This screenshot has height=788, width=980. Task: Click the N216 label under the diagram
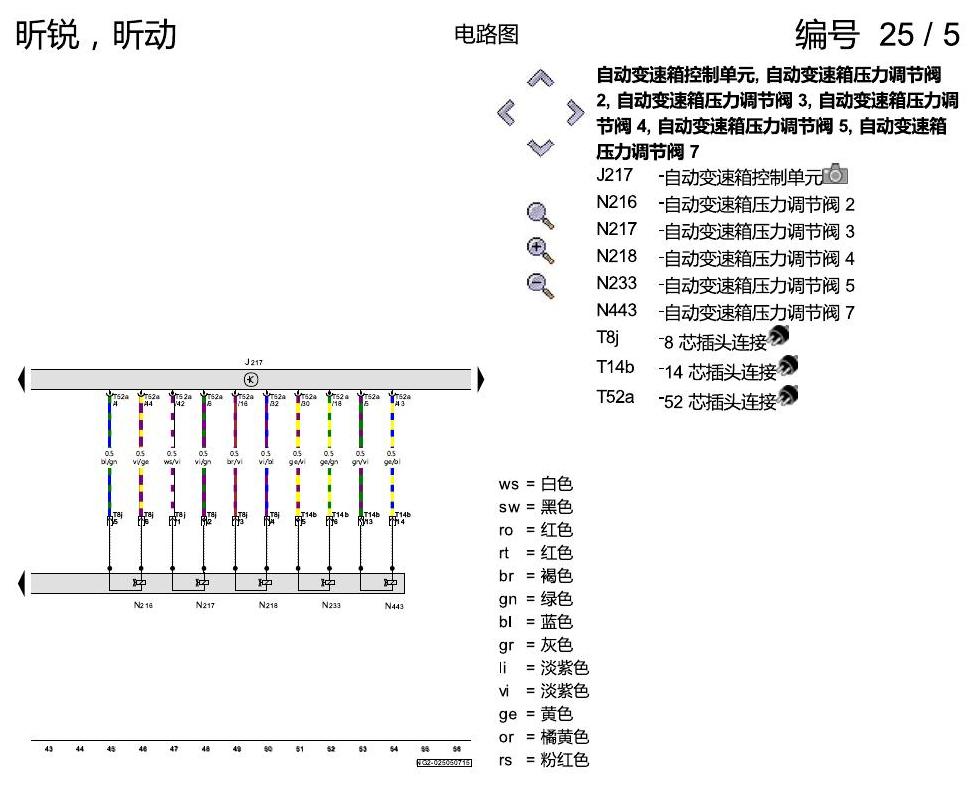143,605
